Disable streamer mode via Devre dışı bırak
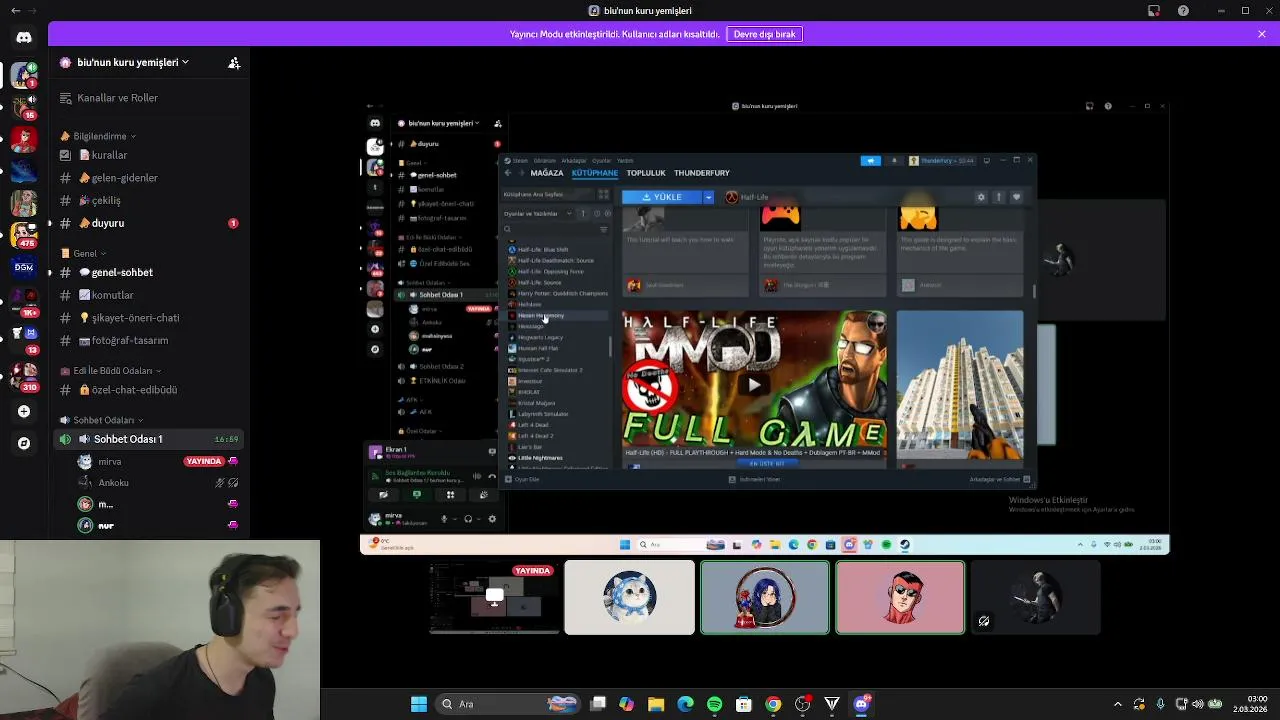The image size is (1280, 720). pos(765,34)
